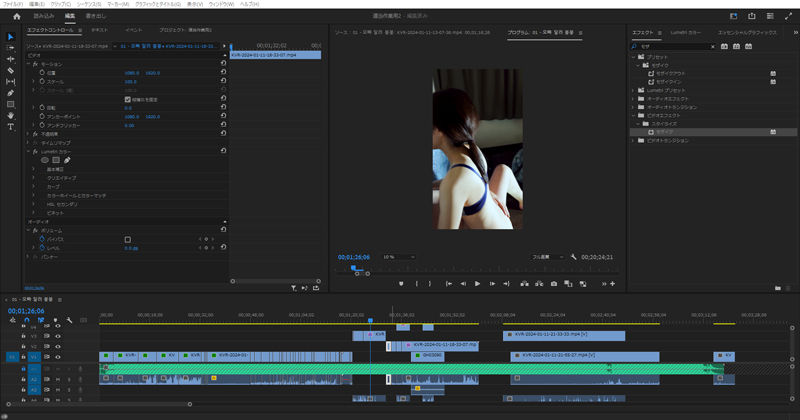Click the Export Frame camera icon

[x=554, y=284]
